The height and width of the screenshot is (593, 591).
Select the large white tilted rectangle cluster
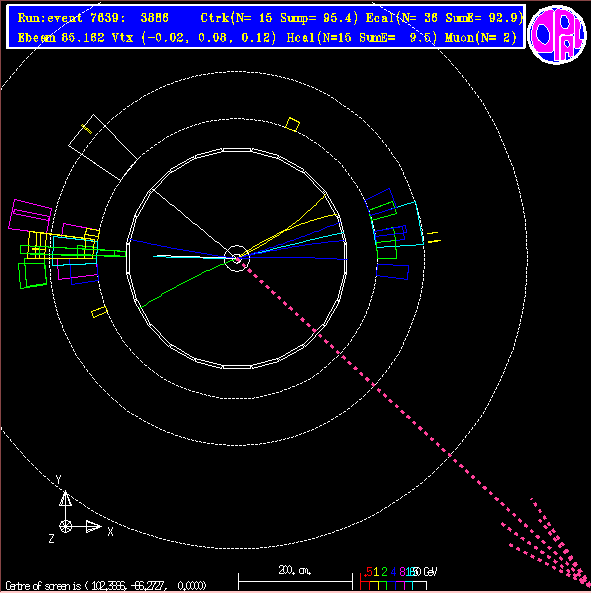point(103,147)
